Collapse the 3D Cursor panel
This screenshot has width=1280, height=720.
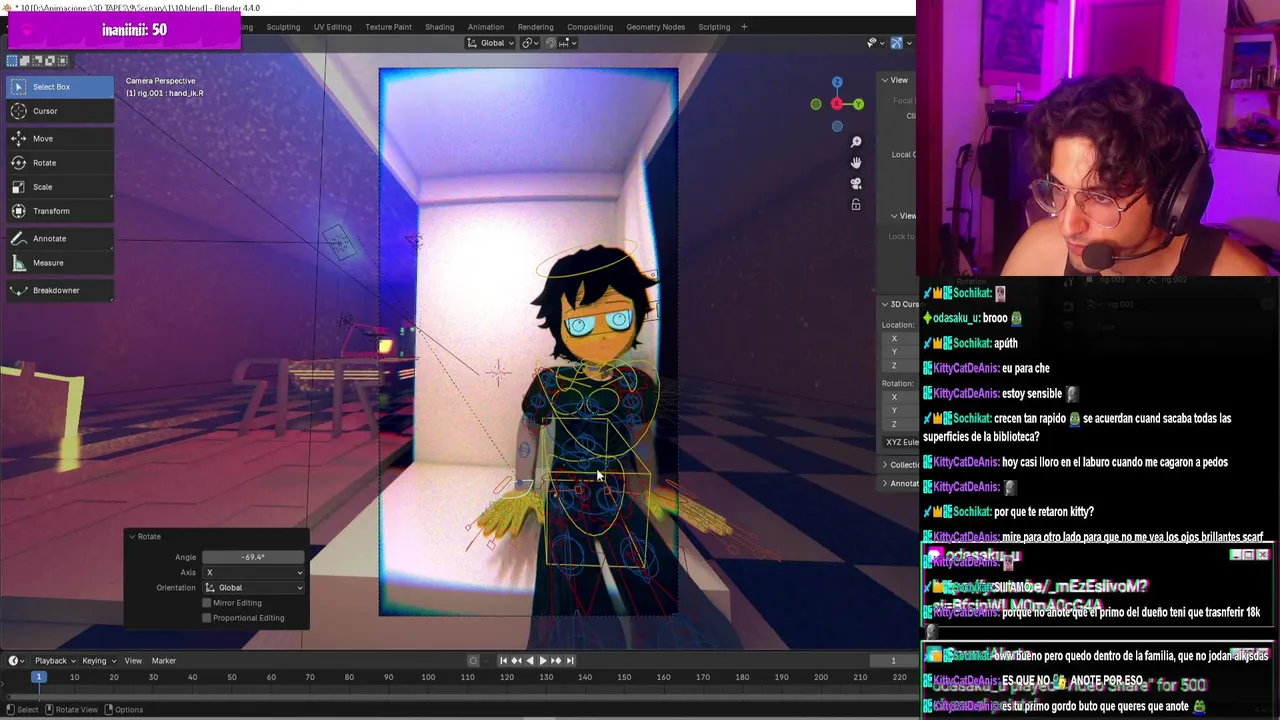[x=885, y=304]
